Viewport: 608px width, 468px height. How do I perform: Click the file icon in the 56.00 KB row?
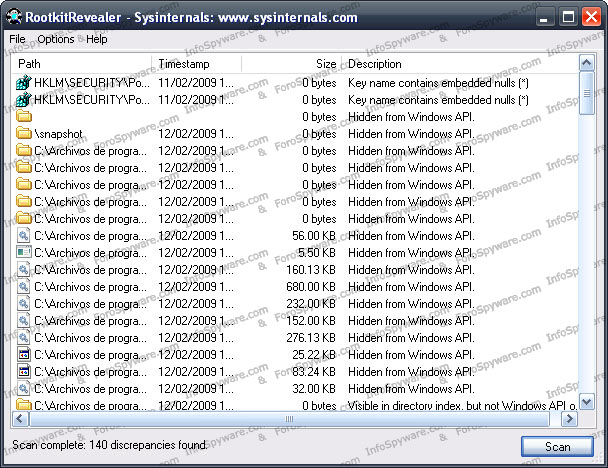tap(24, 235)
